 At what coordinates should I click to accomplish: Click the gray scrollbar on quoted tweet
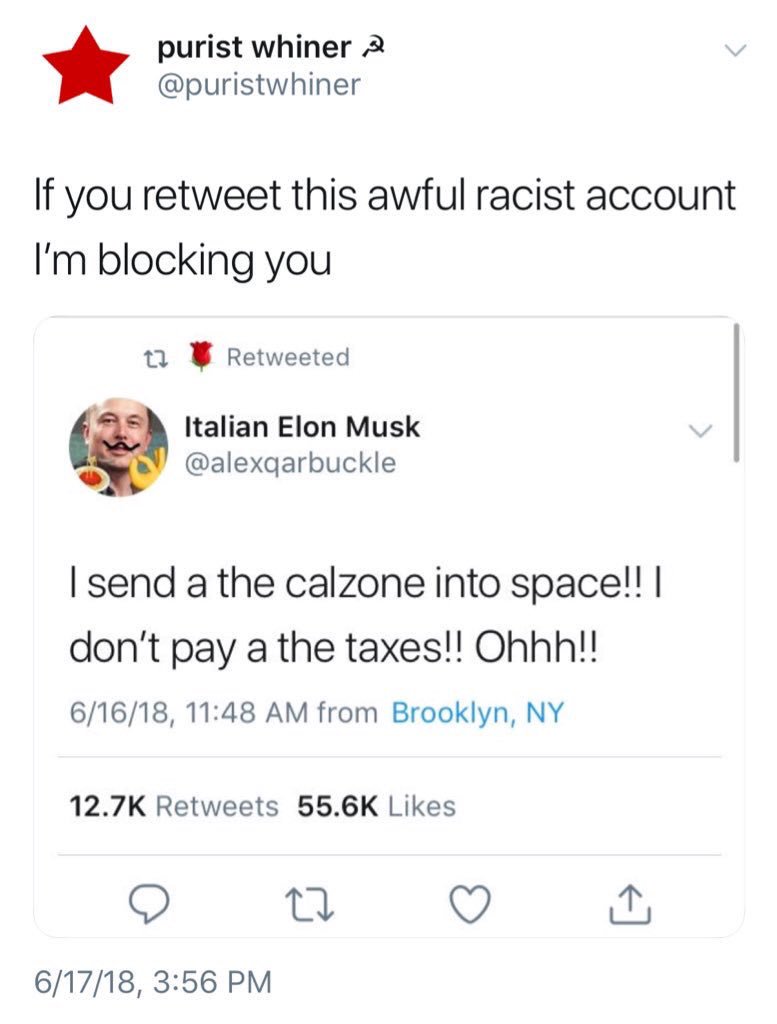click(737, 392)
